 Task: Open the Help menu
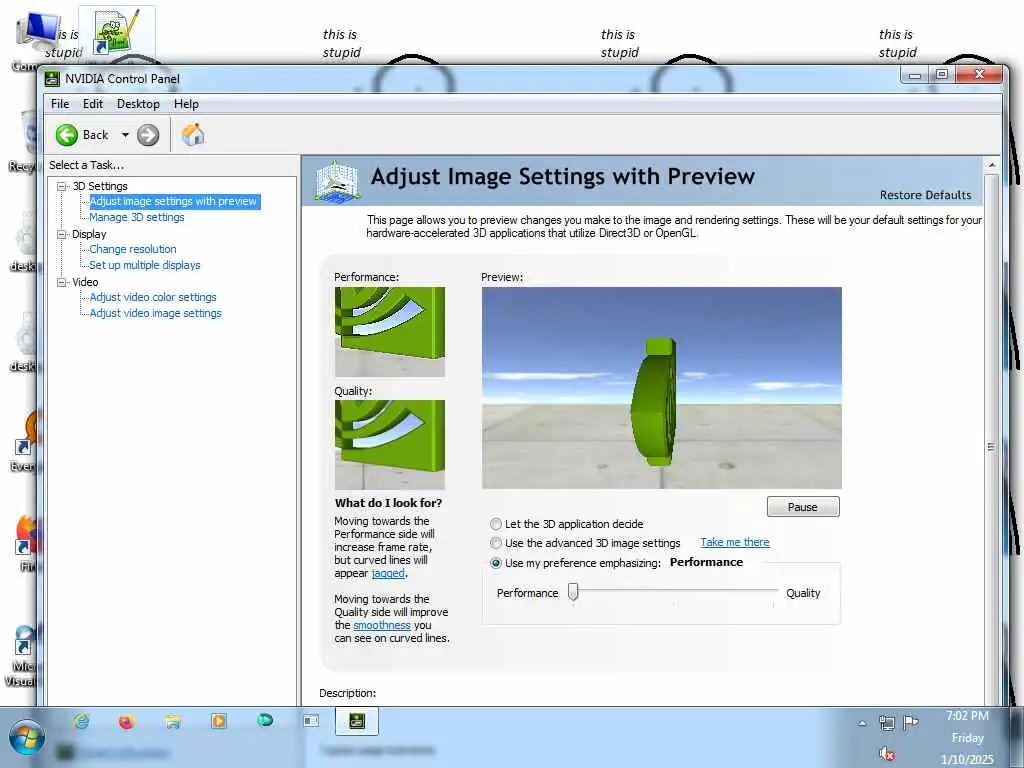coord(186,104)
